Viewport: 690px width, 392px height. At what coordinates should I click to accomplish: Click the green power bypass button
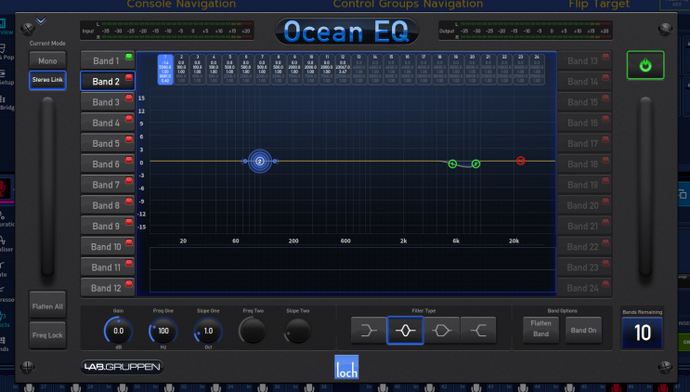pyautogui.click(x=645, y=65)
